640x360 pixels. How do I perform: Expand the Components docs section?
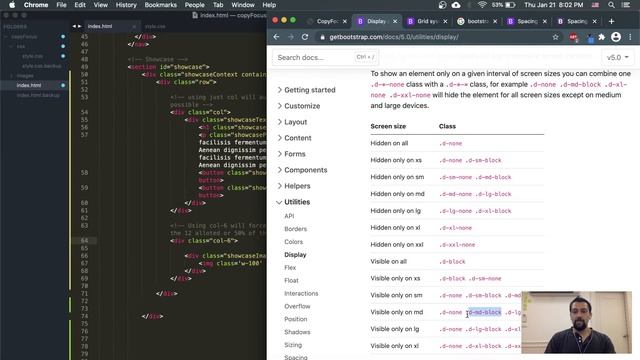(302, 170)
